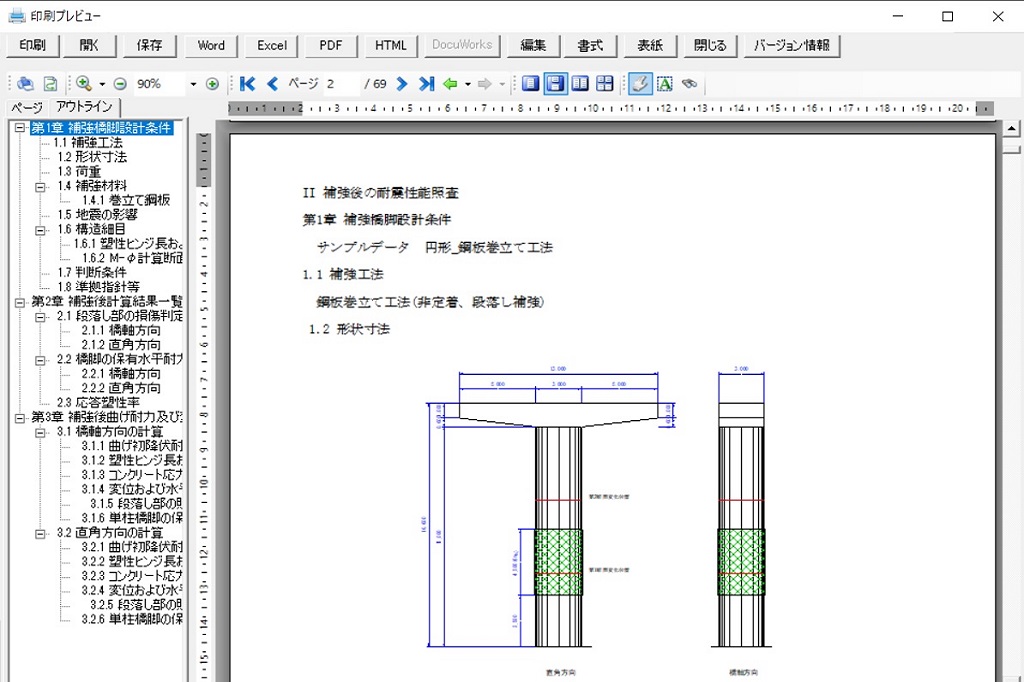
Task: Click the vertical scrollbar up arrow
Action: pyautogui.click(x=1012, y=129)
